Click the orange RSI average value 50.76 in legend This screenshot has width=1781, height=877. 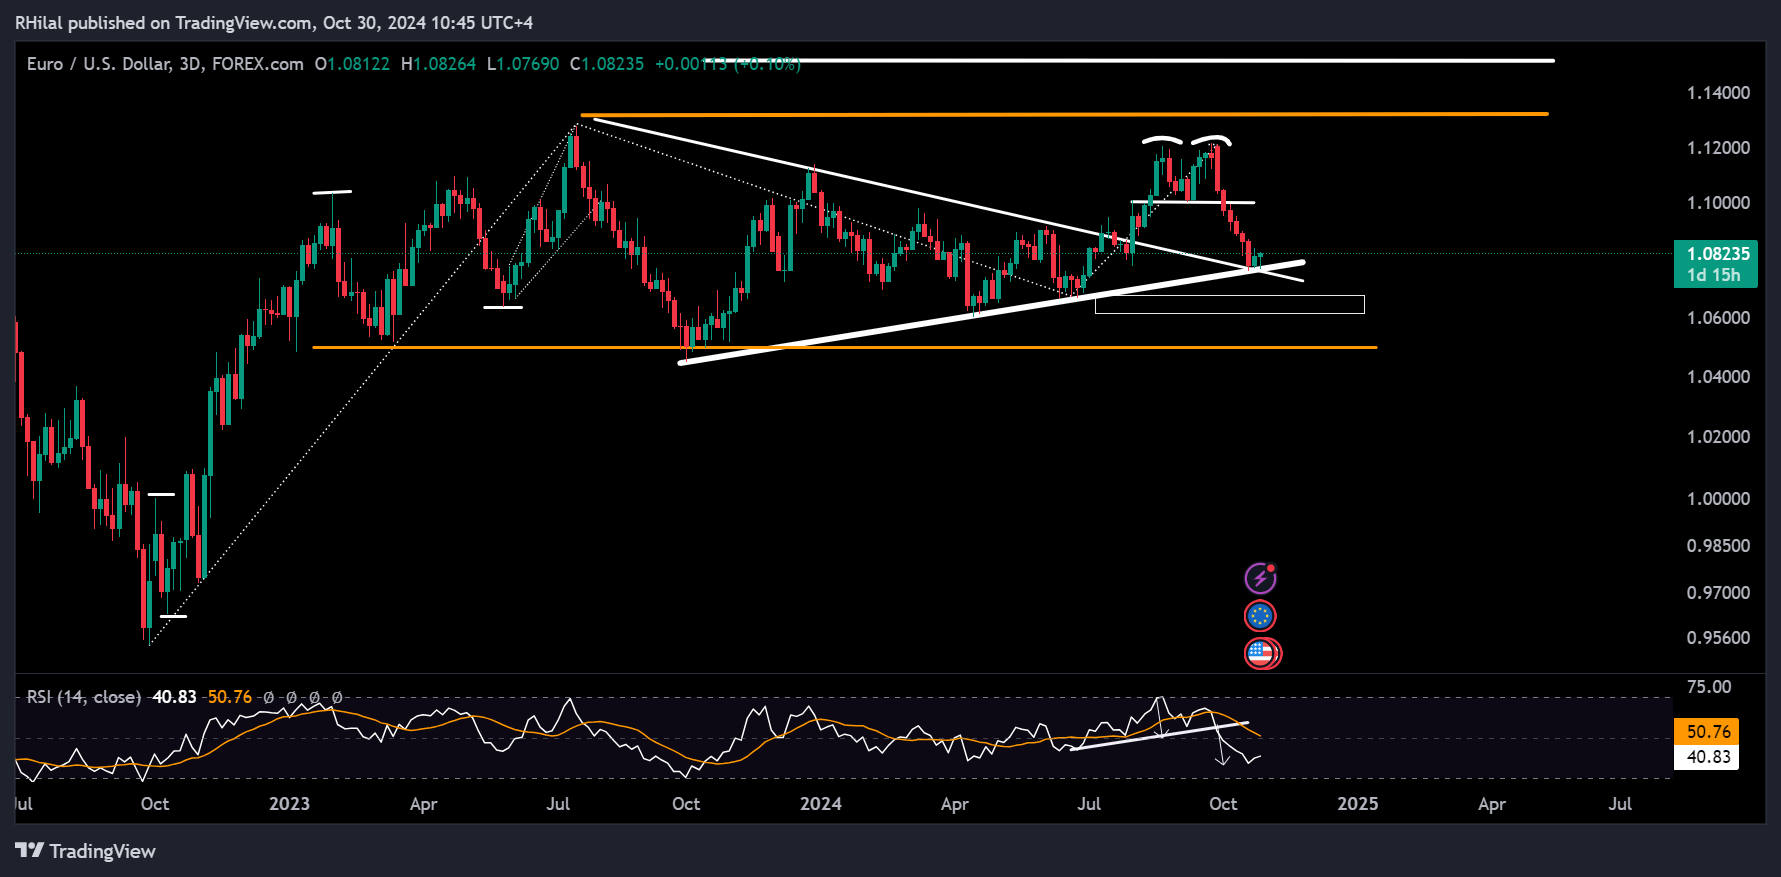click(230, 697)
